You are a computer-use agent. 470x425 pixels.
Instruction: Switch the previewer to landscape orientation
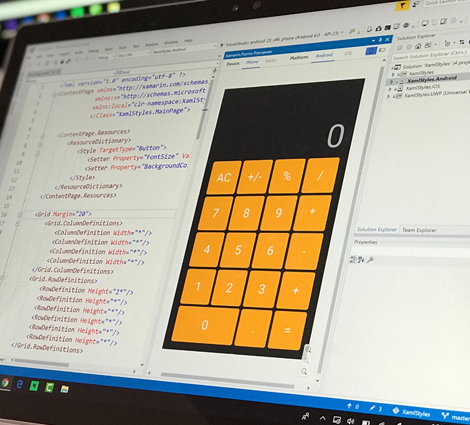tap(382, 50)
